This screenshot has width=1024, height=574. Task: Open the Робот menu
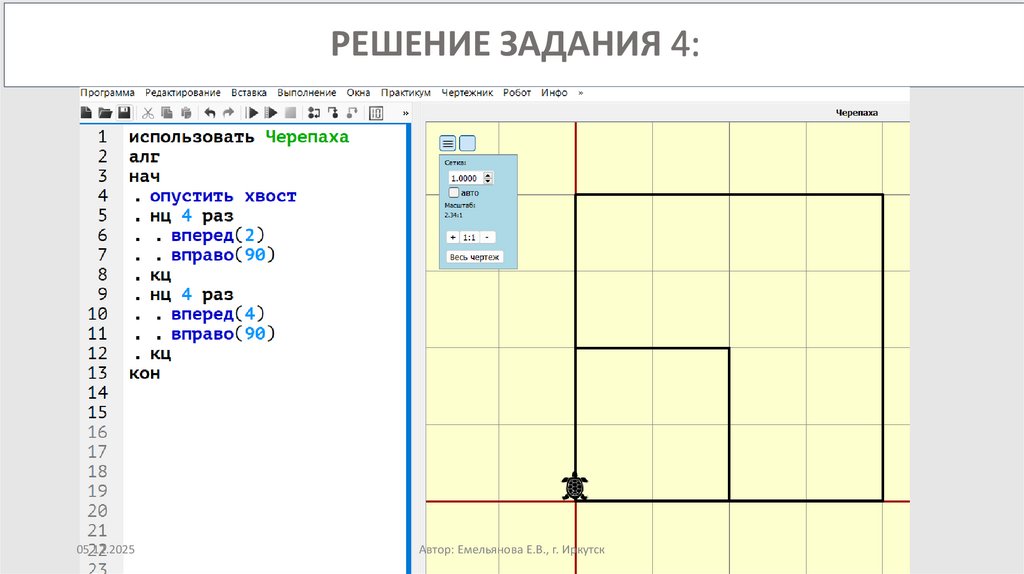[517, 93]
